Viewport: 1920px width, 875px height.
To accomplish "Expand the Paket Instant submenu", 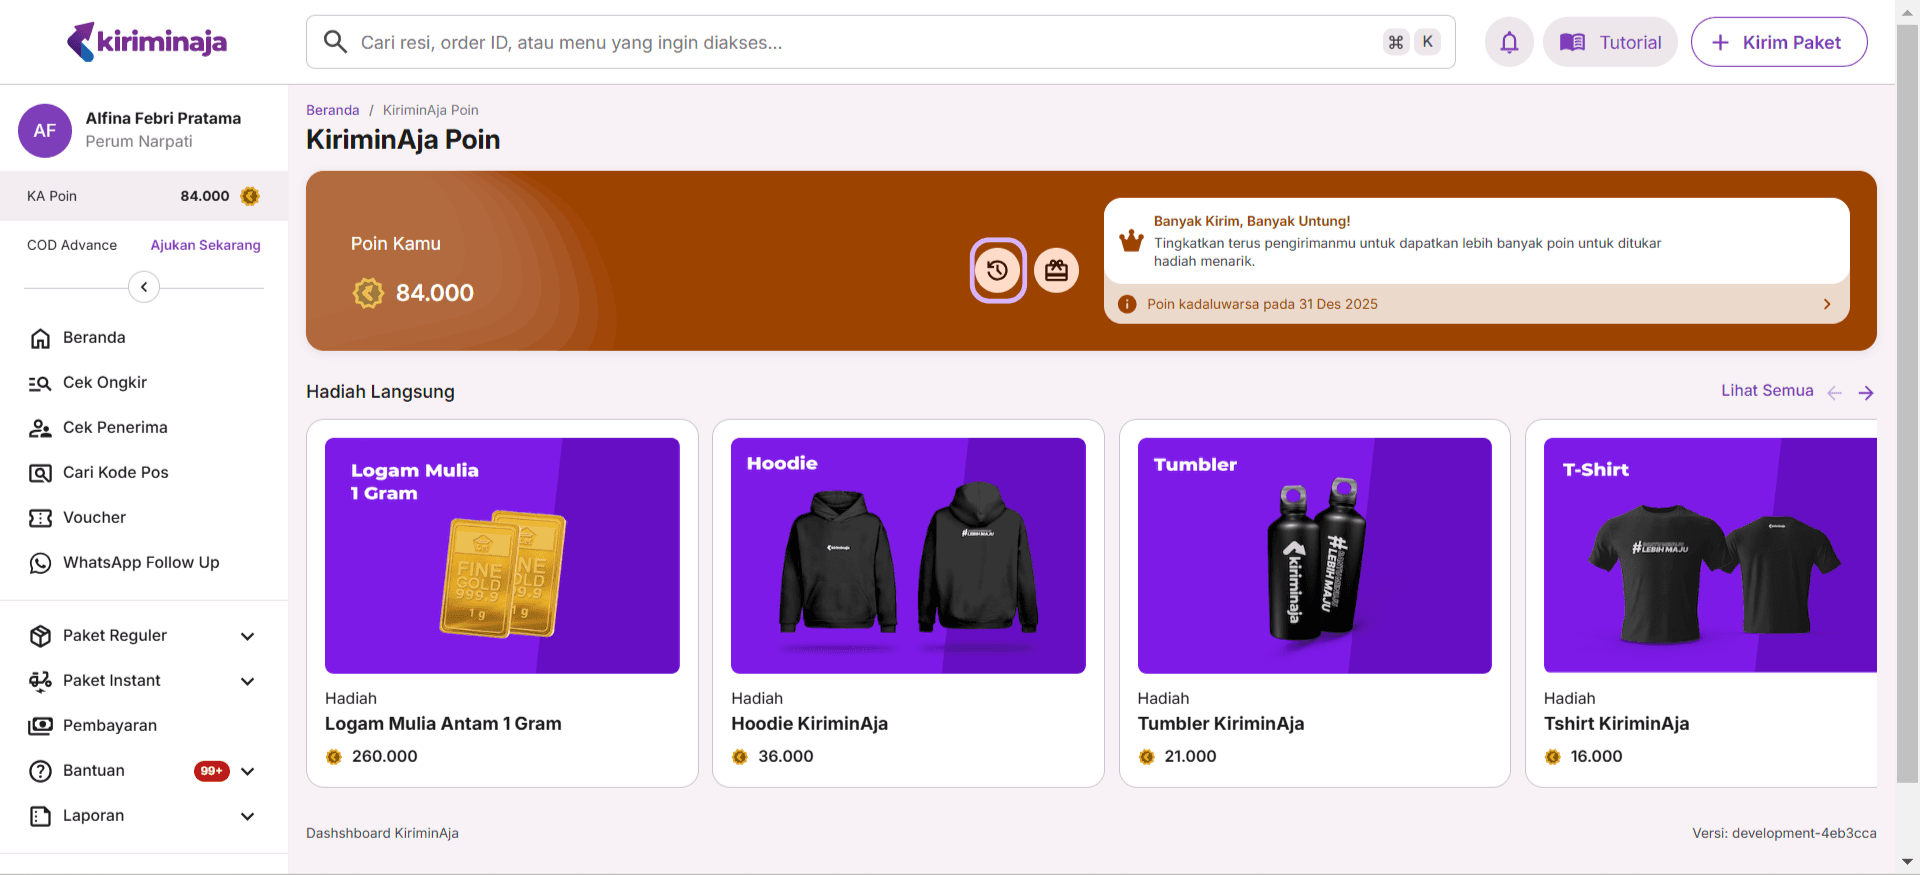I will coord(248,681).
